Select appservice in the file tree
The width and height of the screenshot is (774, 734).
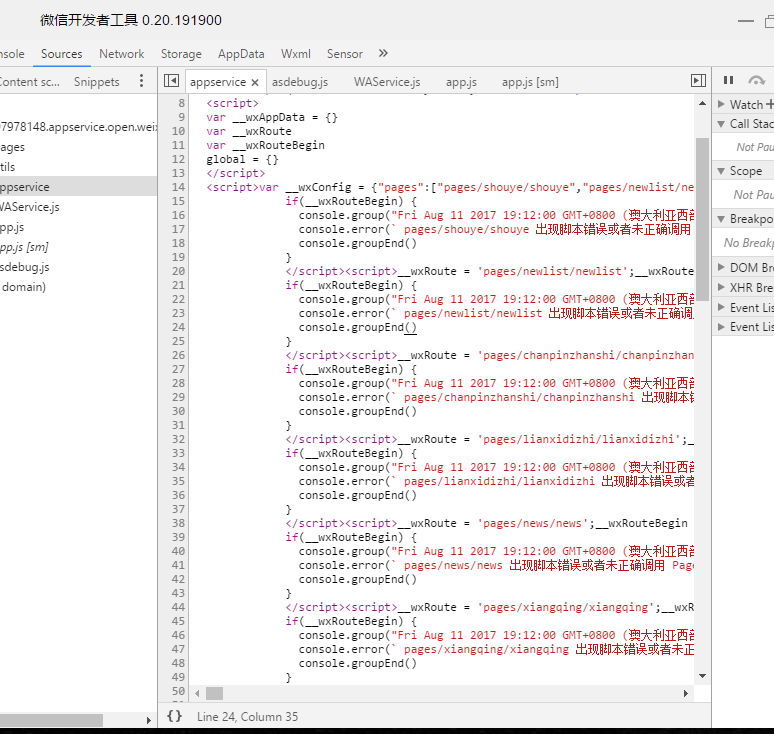click(78, 187)
